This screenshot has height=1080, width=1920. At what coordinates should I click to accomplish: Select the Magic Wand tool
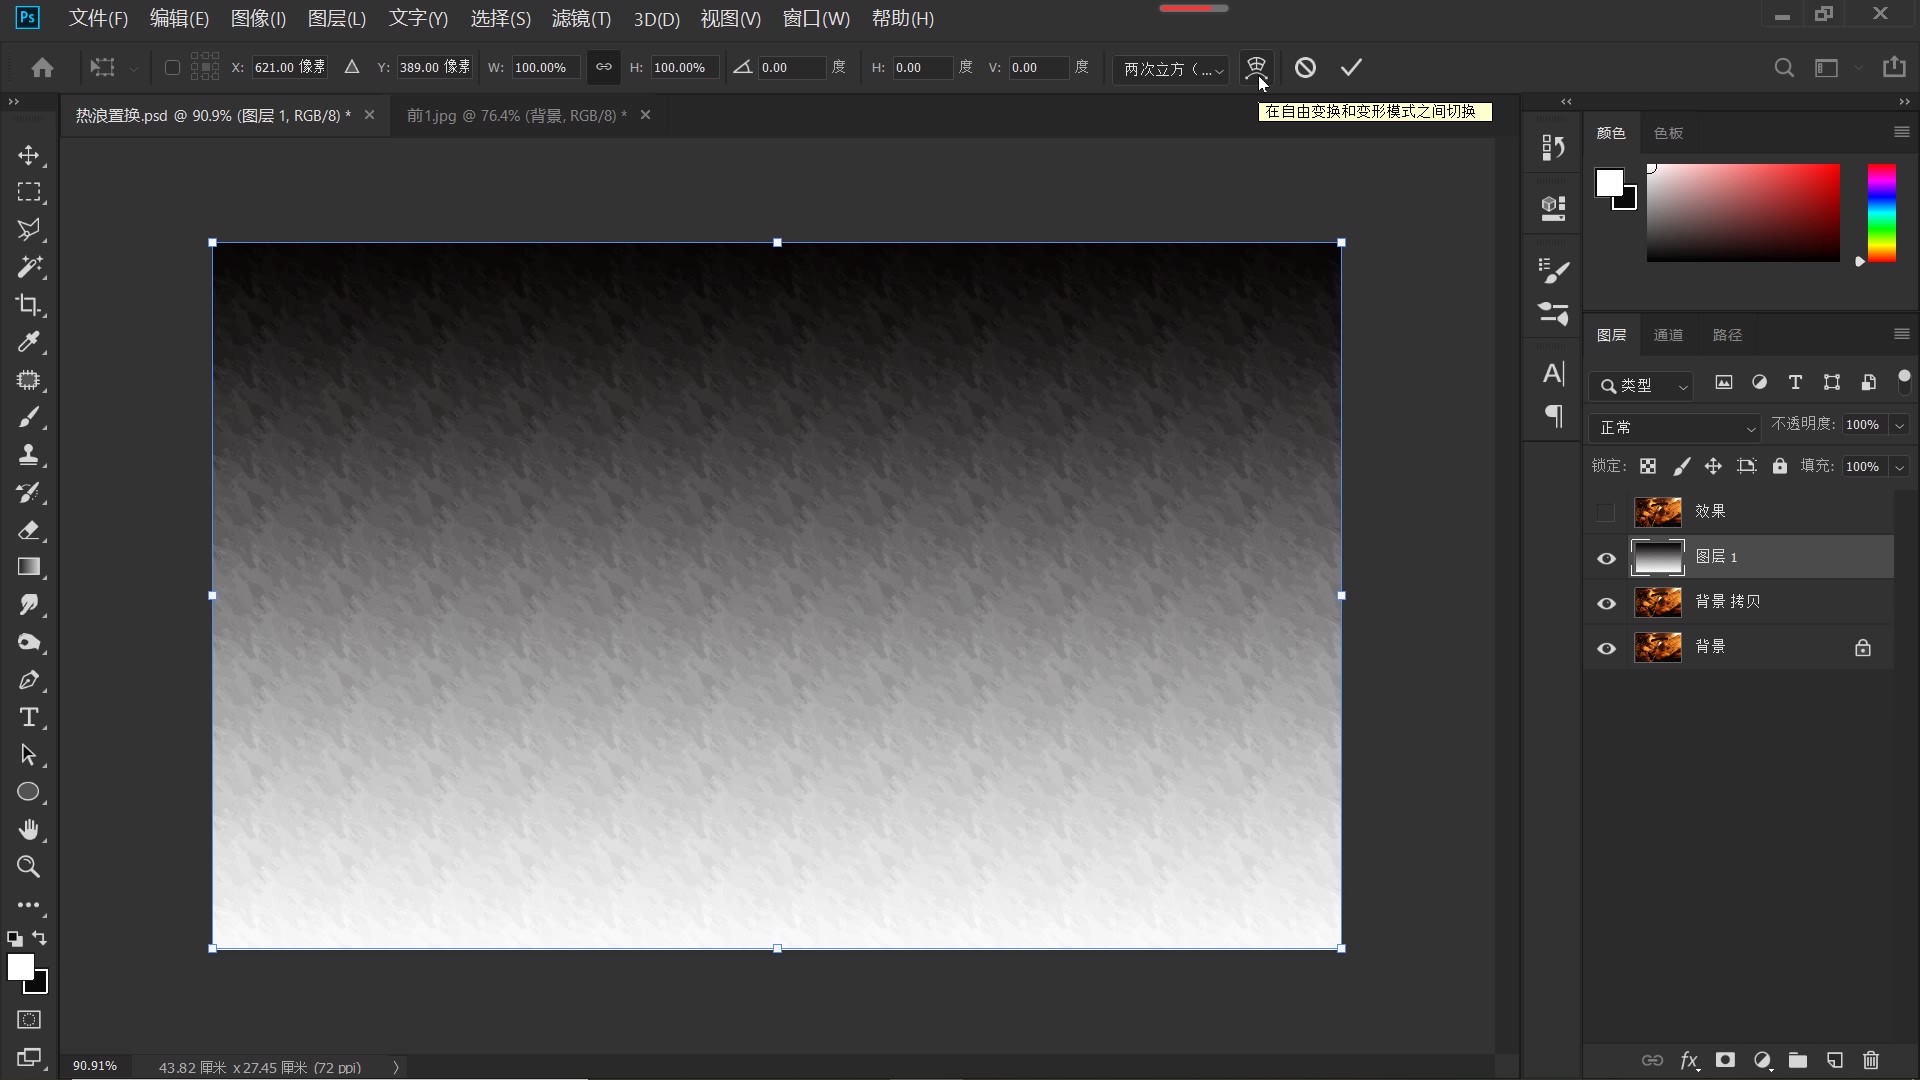click(x=29, y=267)
